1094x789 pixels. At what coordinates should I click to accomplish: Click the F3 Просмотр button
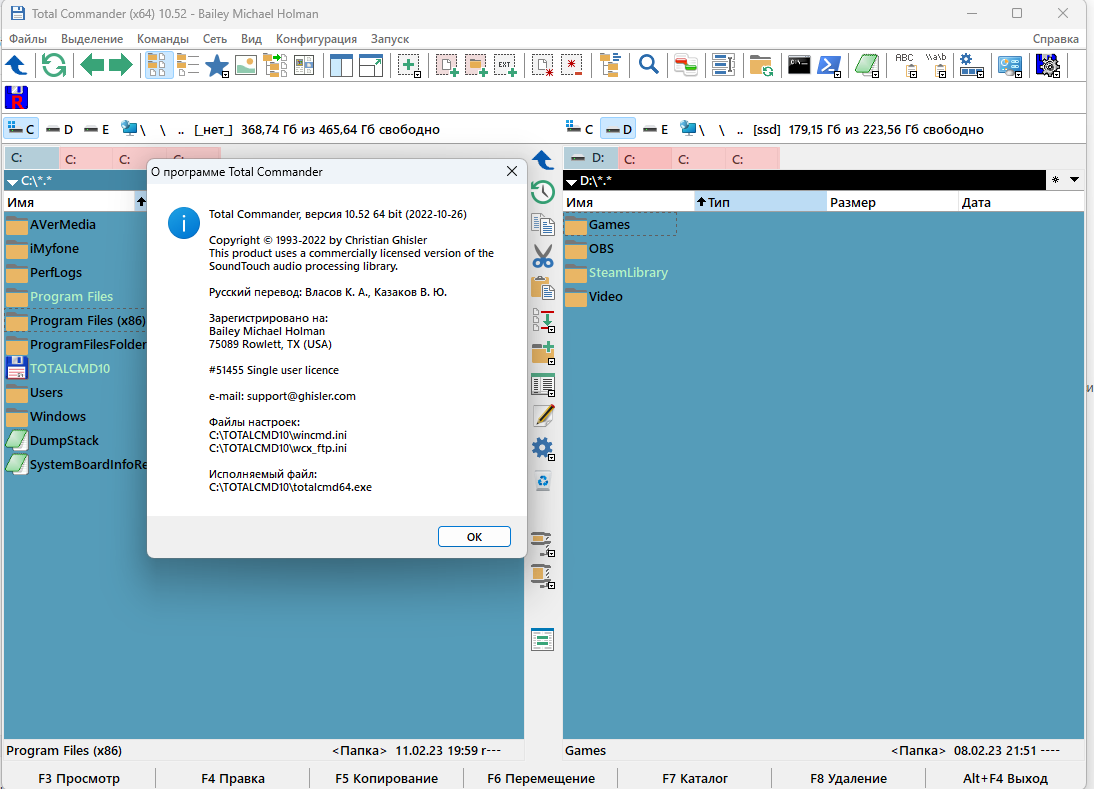coord(79,779)
